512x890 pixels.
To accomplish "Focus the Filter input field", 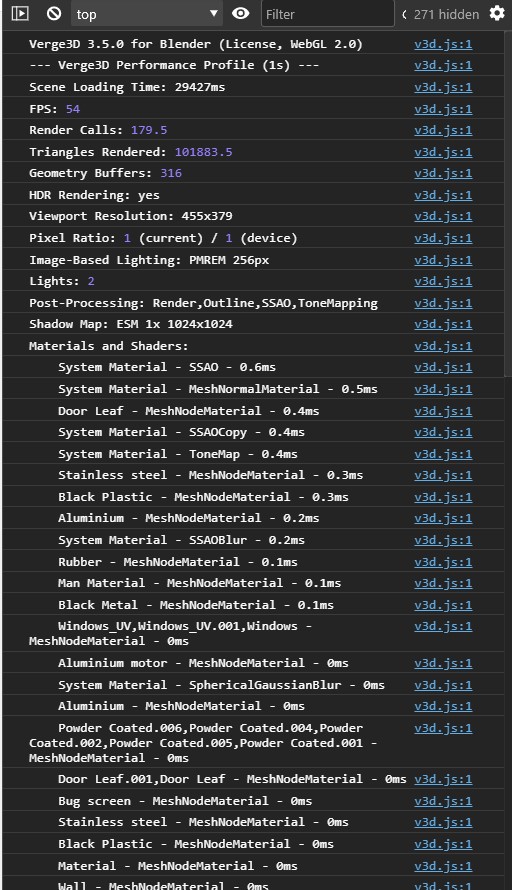I will pyautogui.click(x=328, y=14).
